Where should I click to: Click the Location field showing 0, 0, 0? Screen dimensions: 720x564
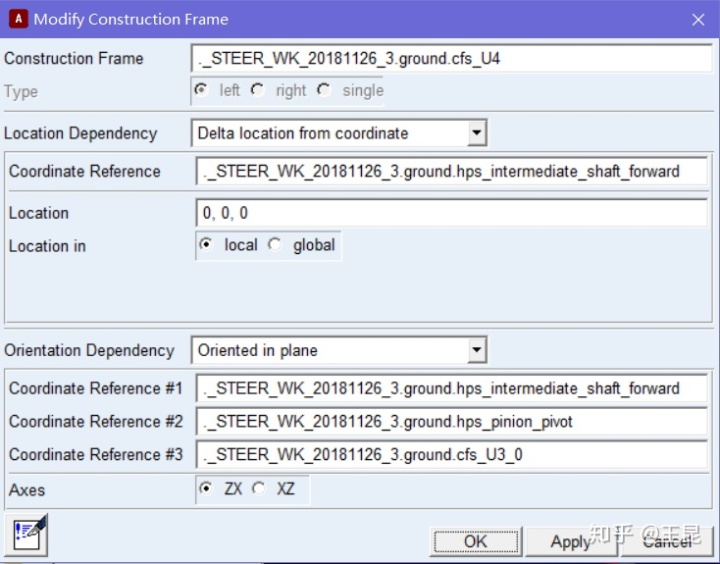pos(451,213)
